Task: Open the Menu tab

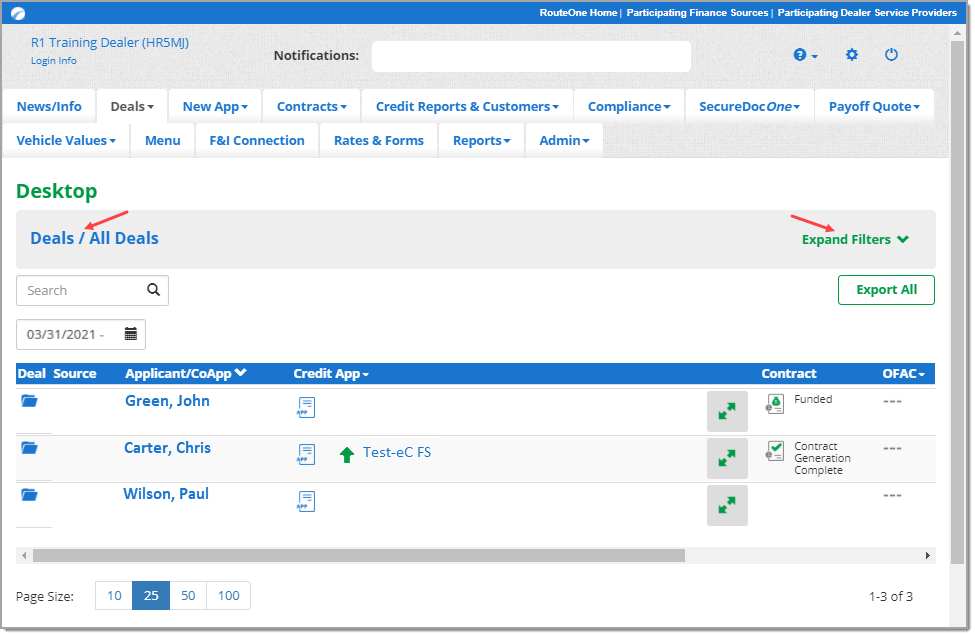Action: (x=162, y=141)
